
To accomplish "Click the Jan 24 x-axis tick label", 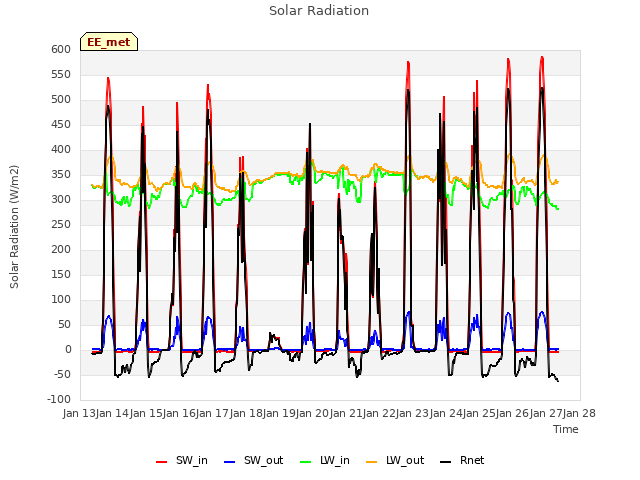I will click(446, 413).
